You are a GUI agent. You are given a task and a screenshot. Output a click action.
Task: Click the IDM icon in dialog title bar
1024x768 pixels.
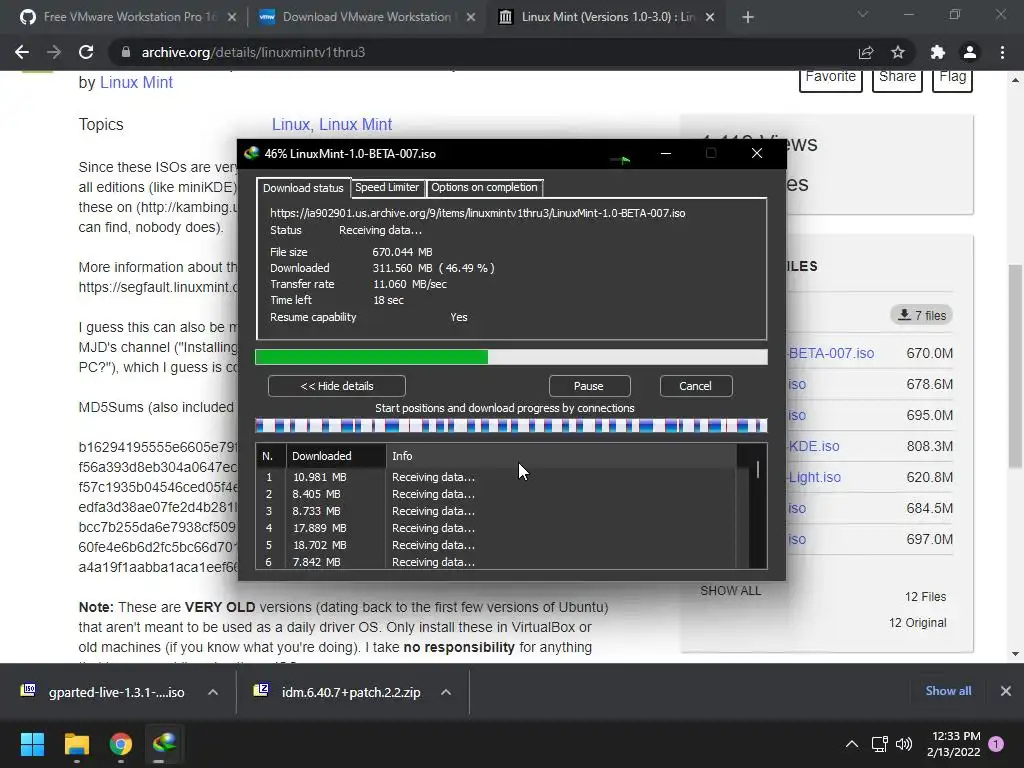(x=251, y=153)
